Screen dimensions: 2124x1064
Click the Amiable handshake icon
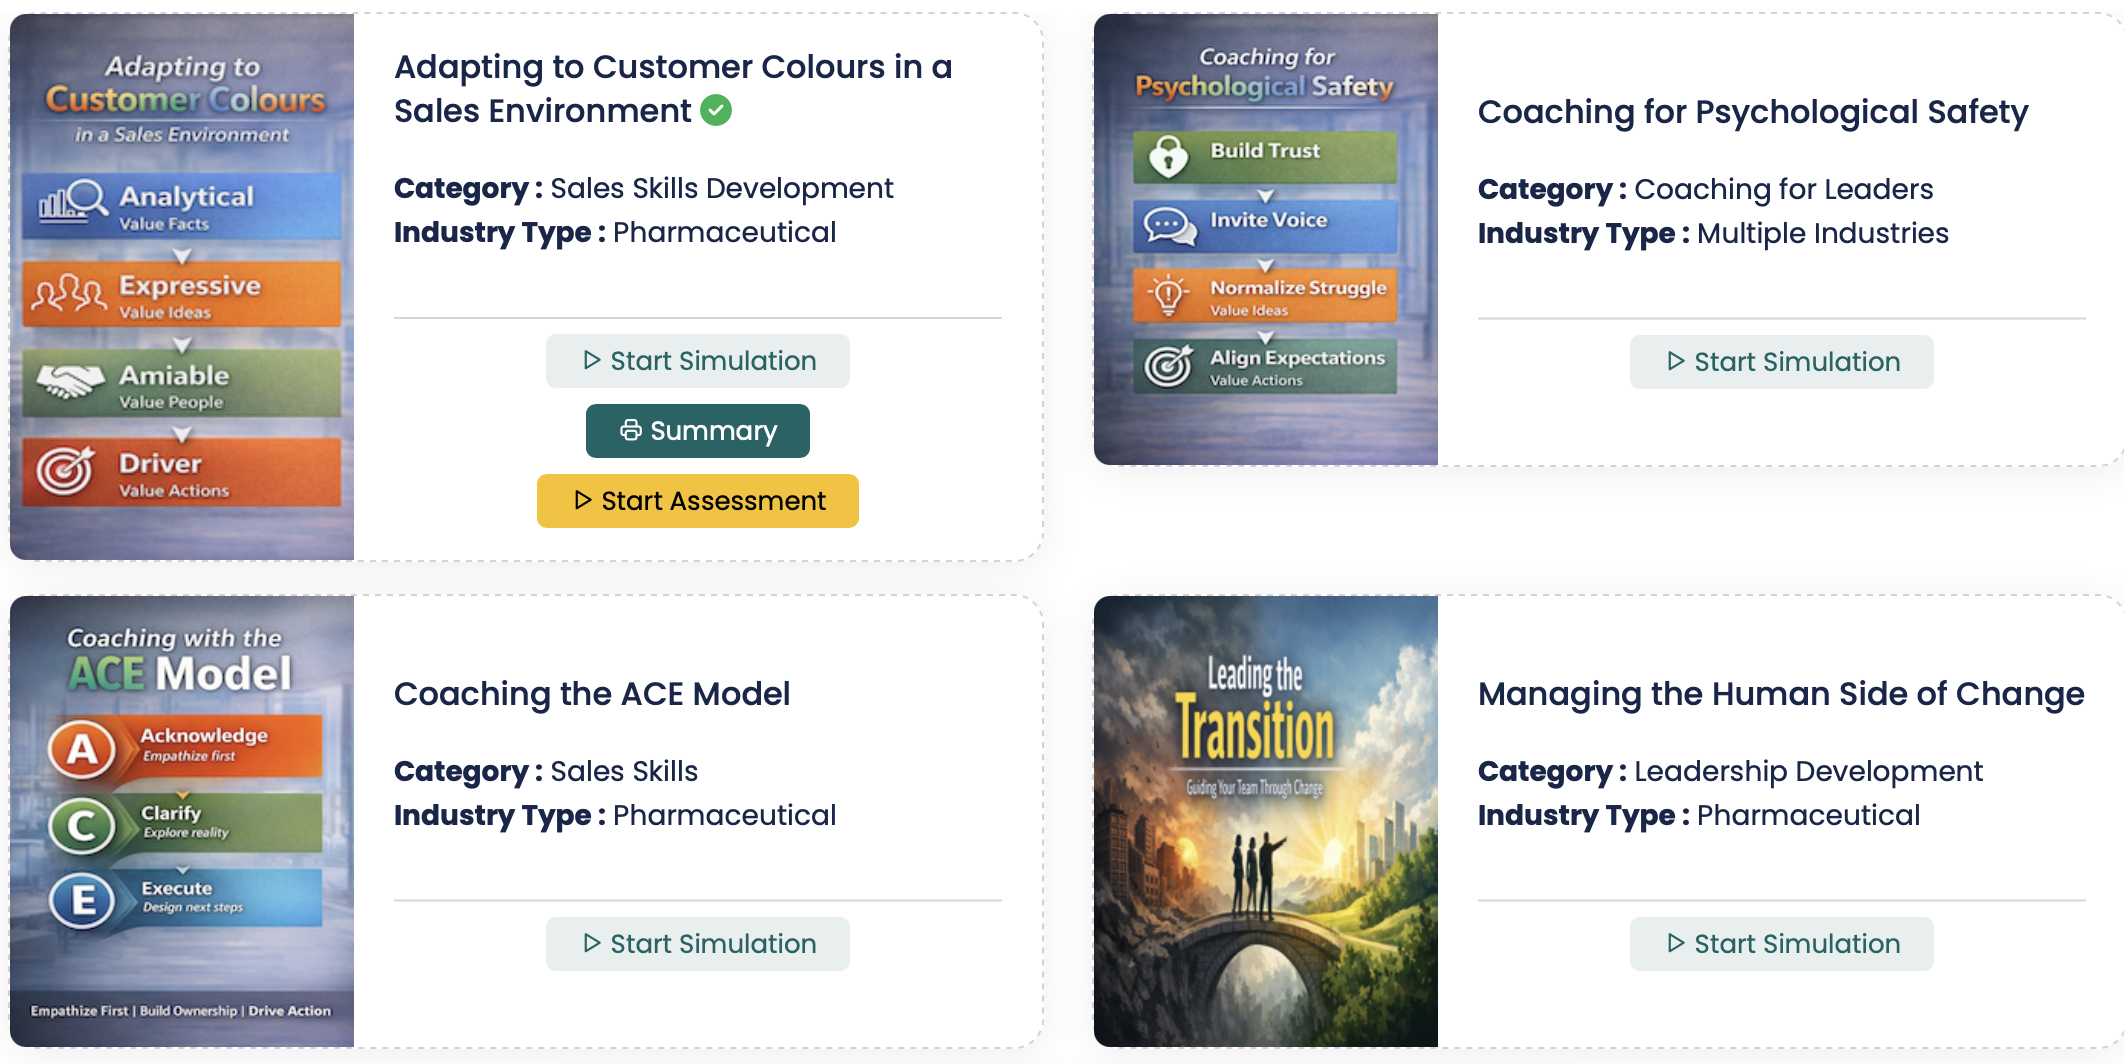70,380
